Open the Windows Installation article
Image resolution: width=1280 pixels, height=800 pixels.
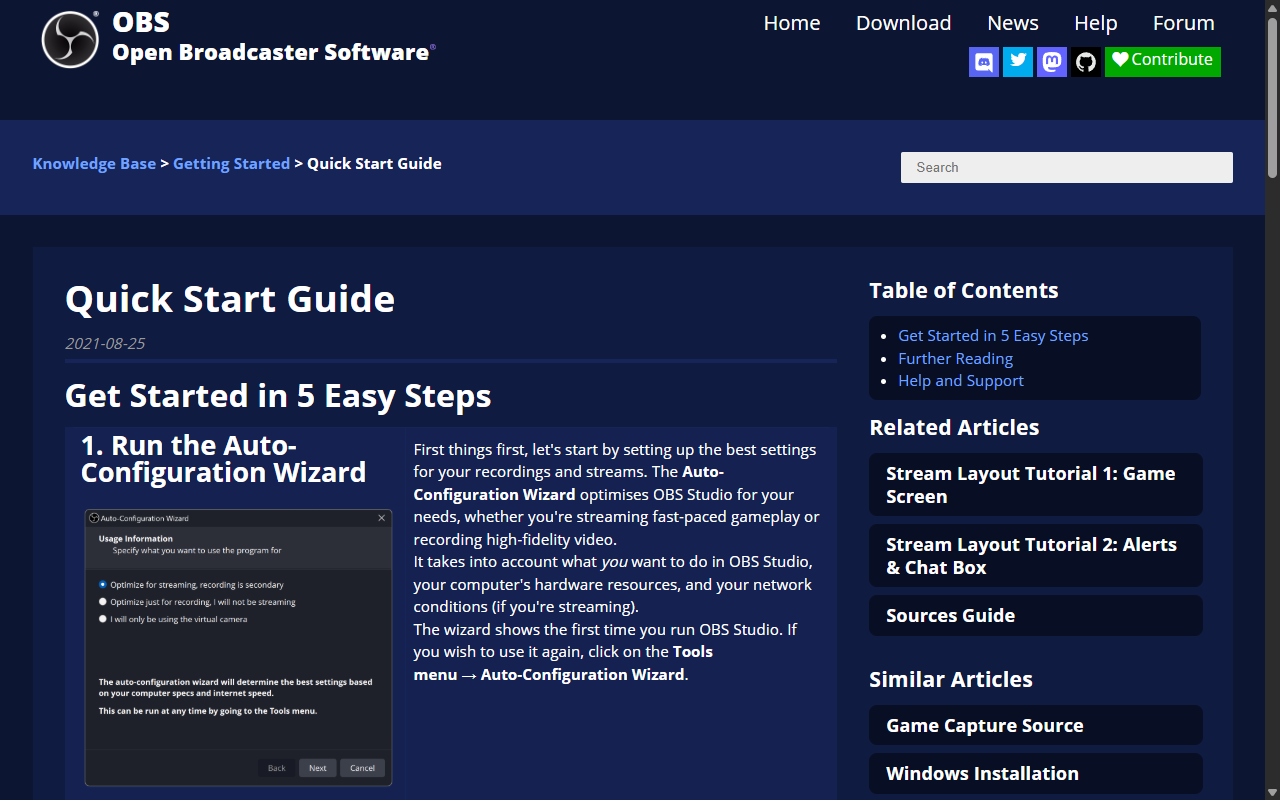click(1036, 774)
